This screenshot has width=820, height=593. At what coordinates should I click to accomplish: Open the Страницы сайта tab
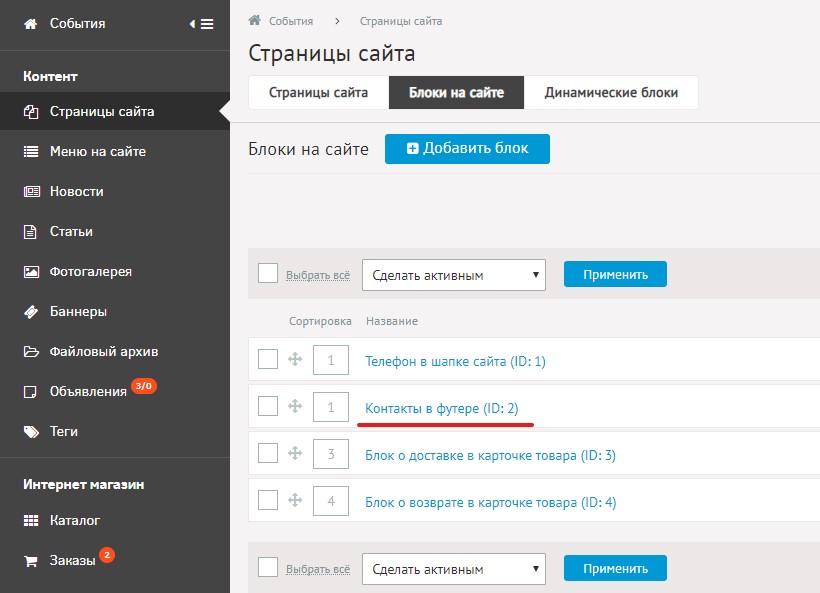point(318,93)
